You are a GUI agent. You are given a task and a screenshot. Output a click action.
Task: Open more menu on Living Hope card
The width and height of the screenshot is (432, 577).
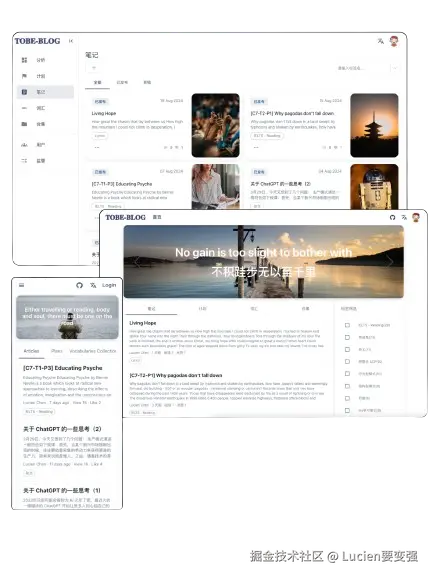click(x=97, y=148)
